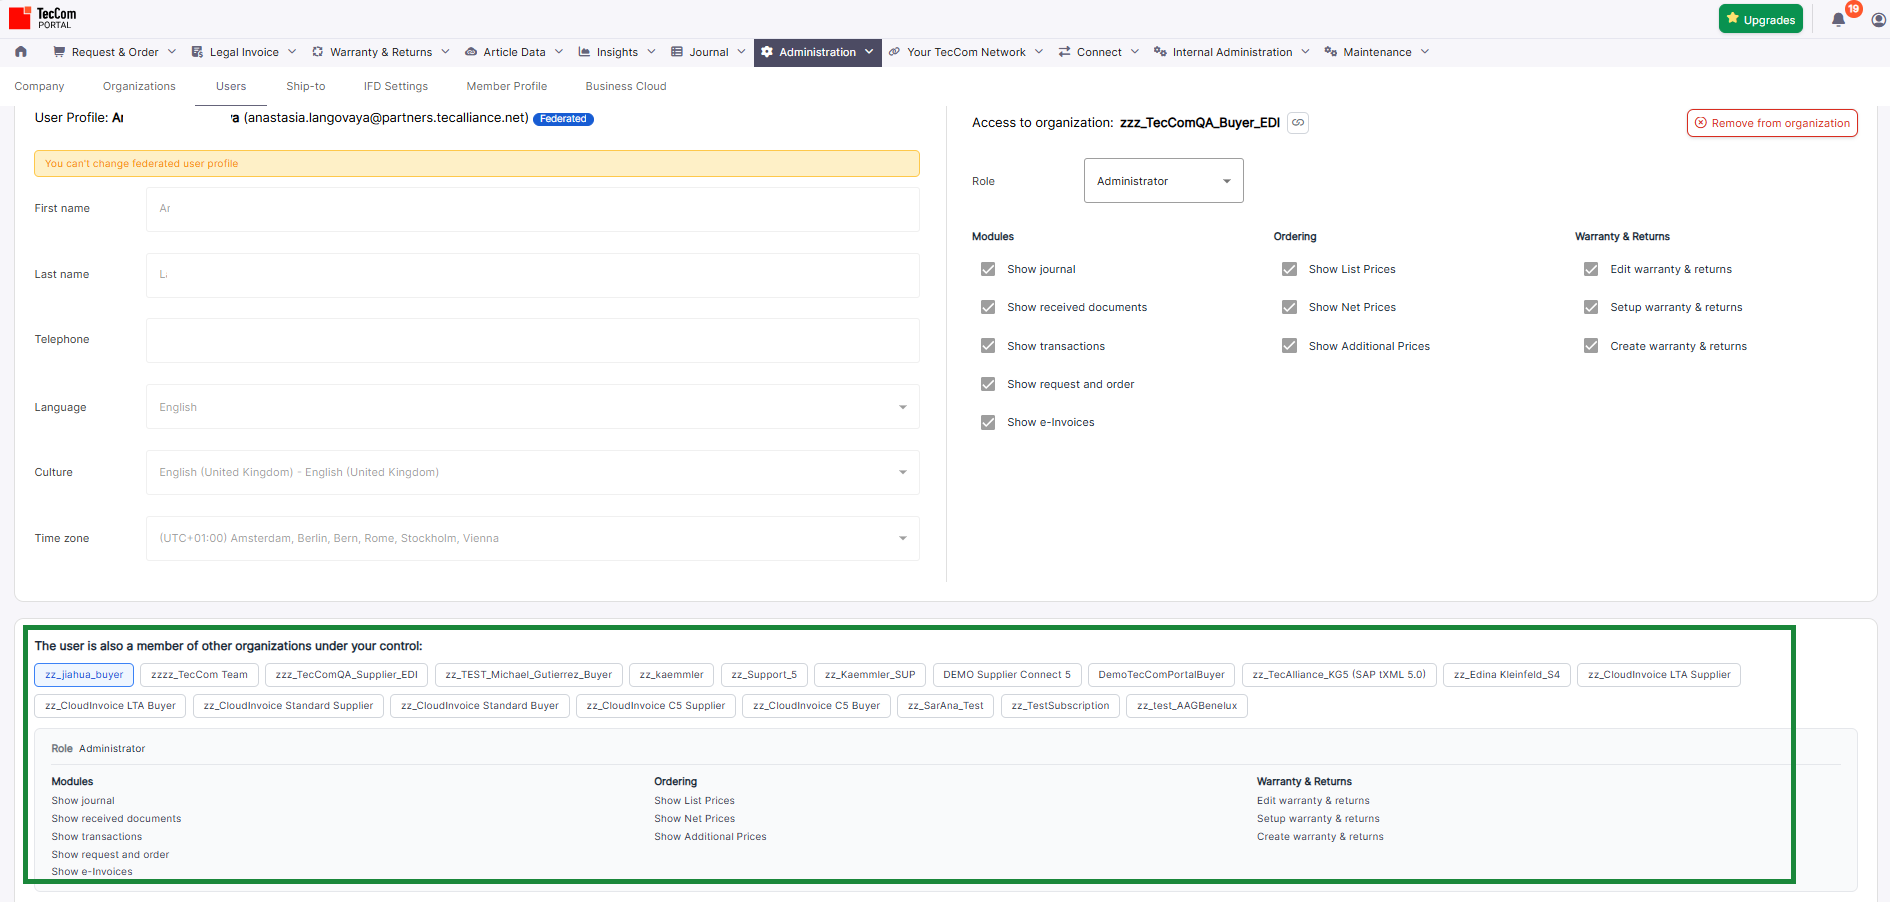Select the DEMO Supplier Connect 5 chip
The width and height of the screenshot is (1890, 902).
coord(1007,675)
